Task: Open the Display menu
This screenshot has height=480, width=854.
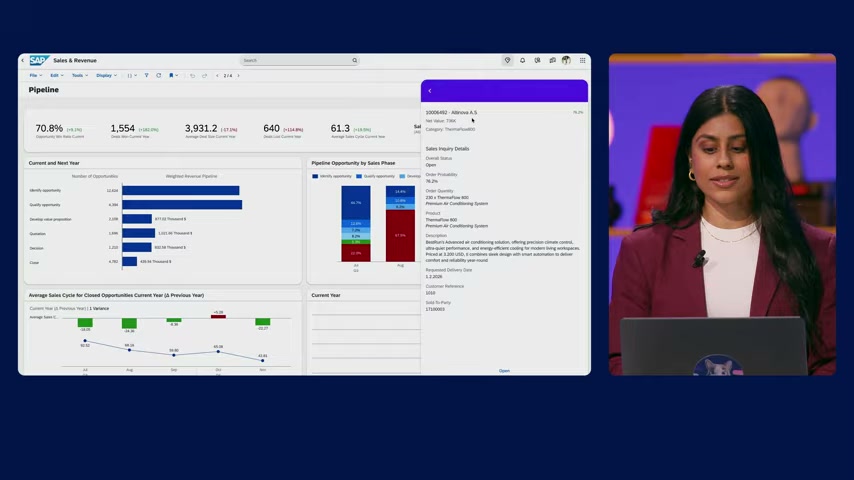Action: pyautogui.click(x=106, y=76)
